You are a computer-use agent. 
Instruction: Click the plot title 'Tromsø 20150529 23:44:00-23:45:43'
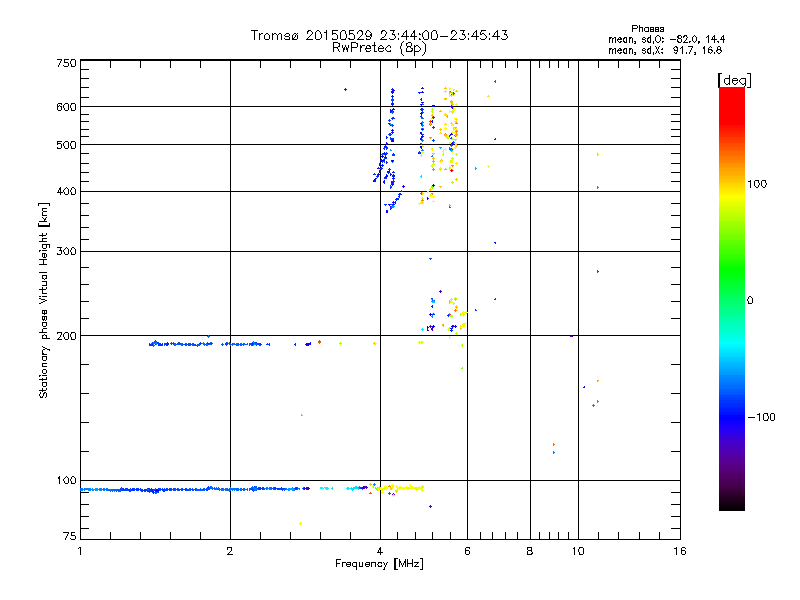[379, 35]
